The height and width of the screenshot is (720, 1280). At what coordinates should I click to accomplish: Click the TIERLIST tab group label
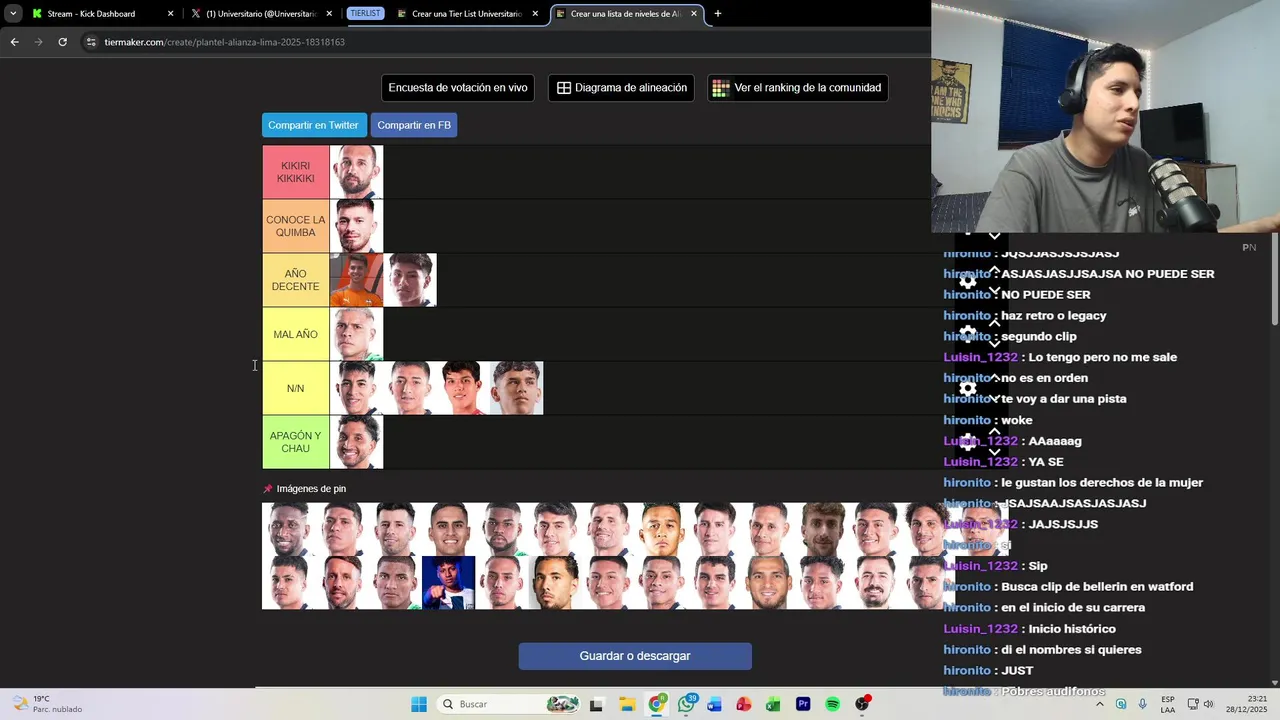pyautogui.click(x=365, y=14)
